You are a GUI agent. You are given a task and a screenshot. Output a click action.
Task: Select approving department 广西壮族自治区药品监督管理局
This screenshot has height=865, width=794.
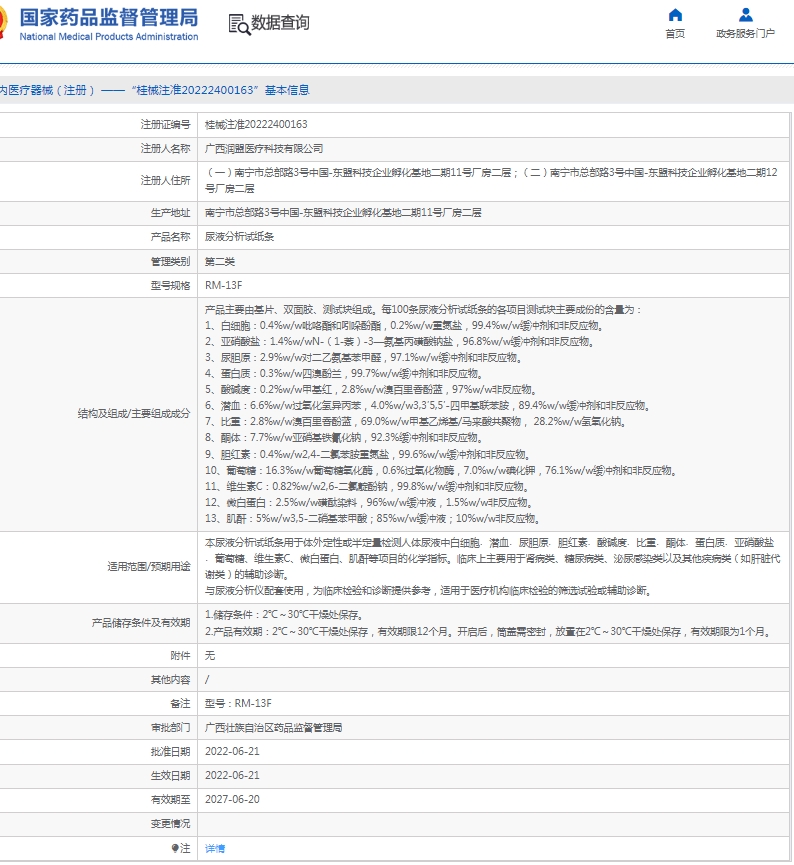pyautogui.click(x=273, y=728)
